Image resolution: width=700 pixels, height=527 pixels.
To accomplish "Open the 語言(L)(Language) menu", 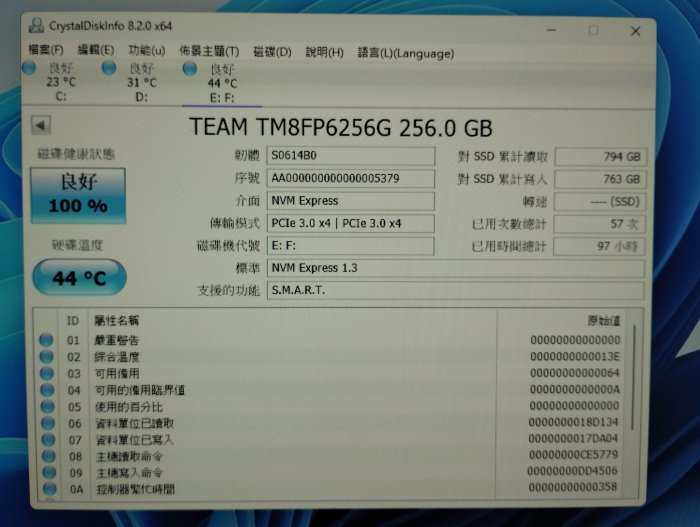I will [x=406, y=54].
